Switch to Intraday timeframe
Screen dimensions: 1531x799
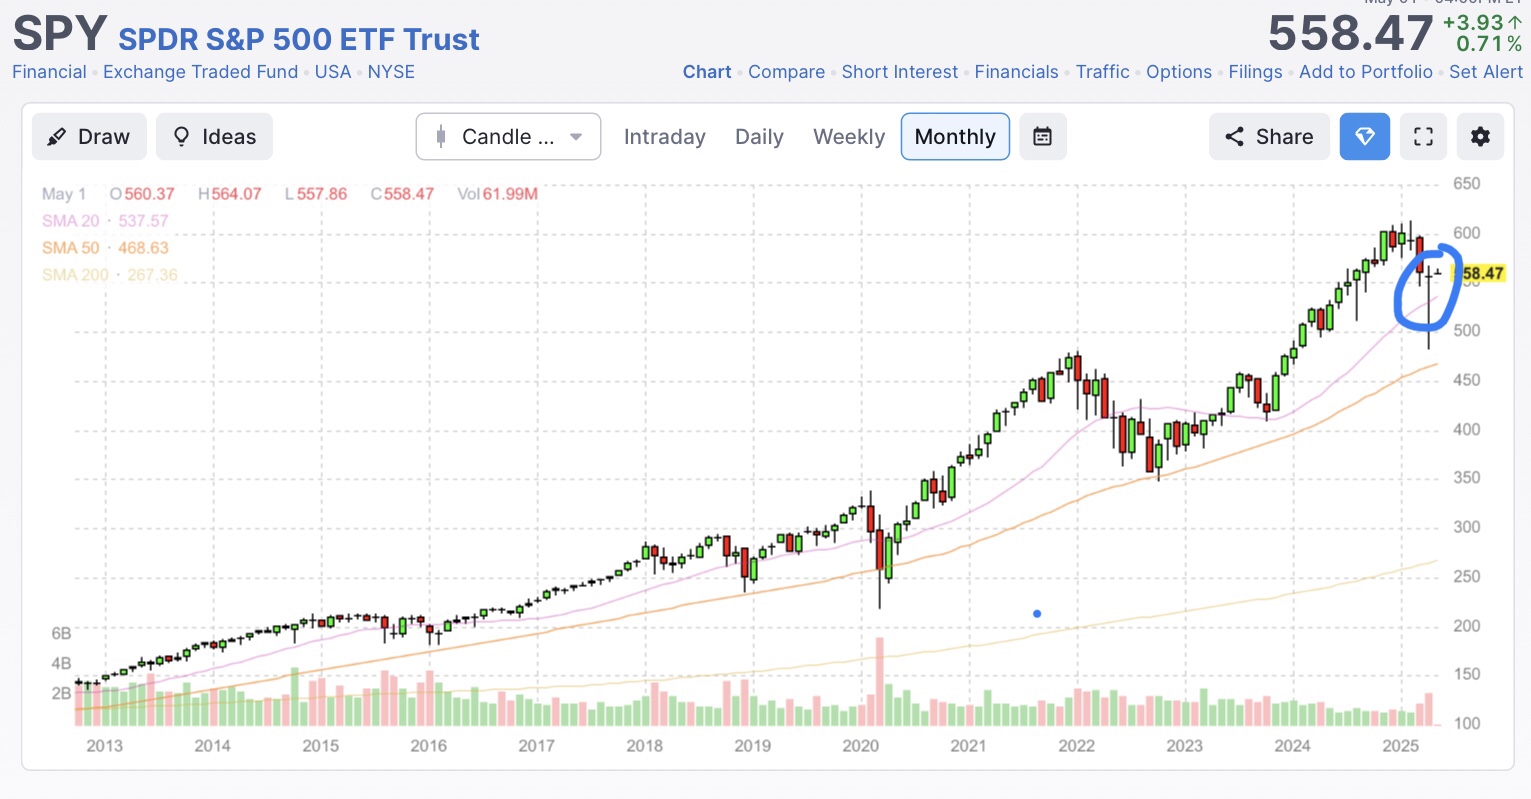coord(664,137)
